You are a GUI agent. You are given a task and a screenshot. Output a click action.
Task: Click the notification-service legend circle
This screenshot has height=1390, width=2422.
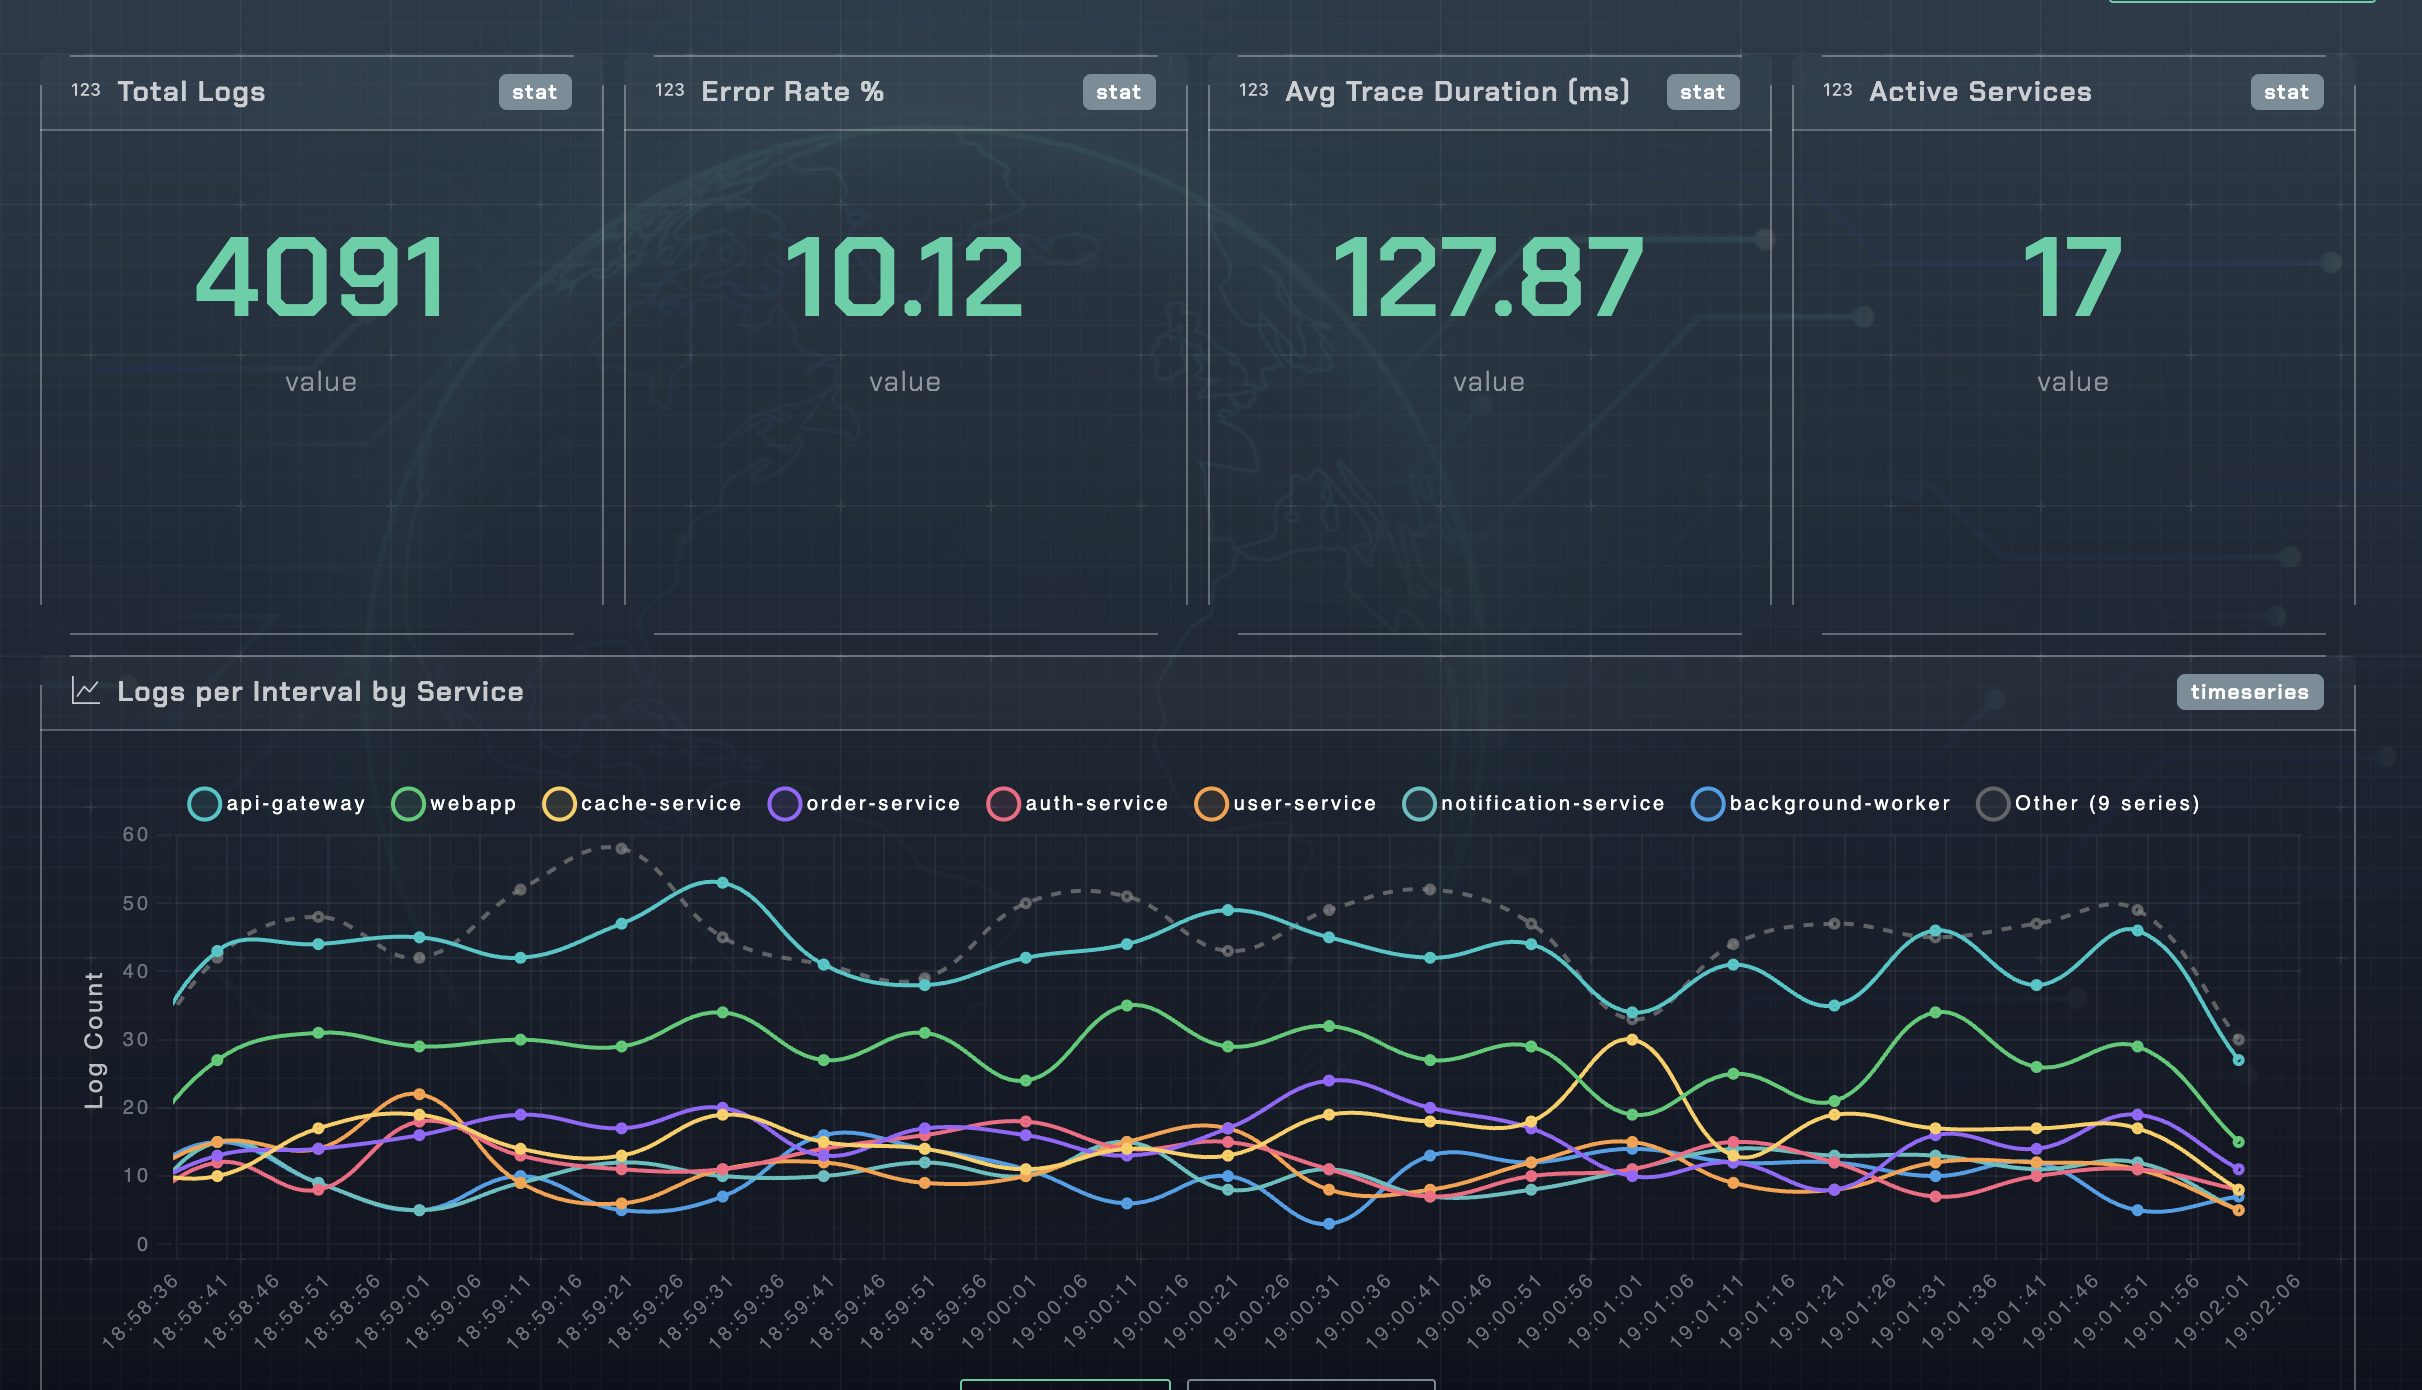(x=1419, y=803)
